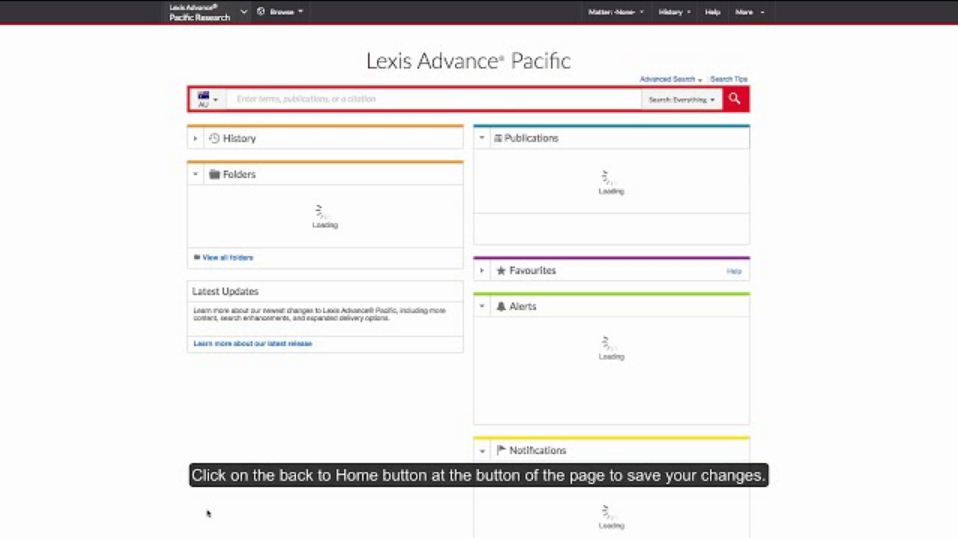The width and height of the screenshot is (958, 538).
Task: Click the Browse globe icon
Action: point(261,12)
